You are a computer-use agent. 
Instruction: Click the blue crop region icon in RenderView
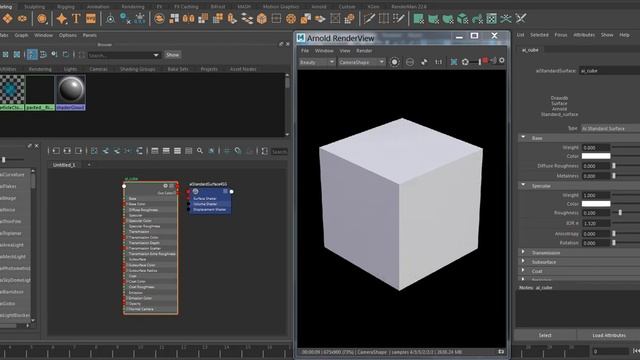[x=453, y=62]
